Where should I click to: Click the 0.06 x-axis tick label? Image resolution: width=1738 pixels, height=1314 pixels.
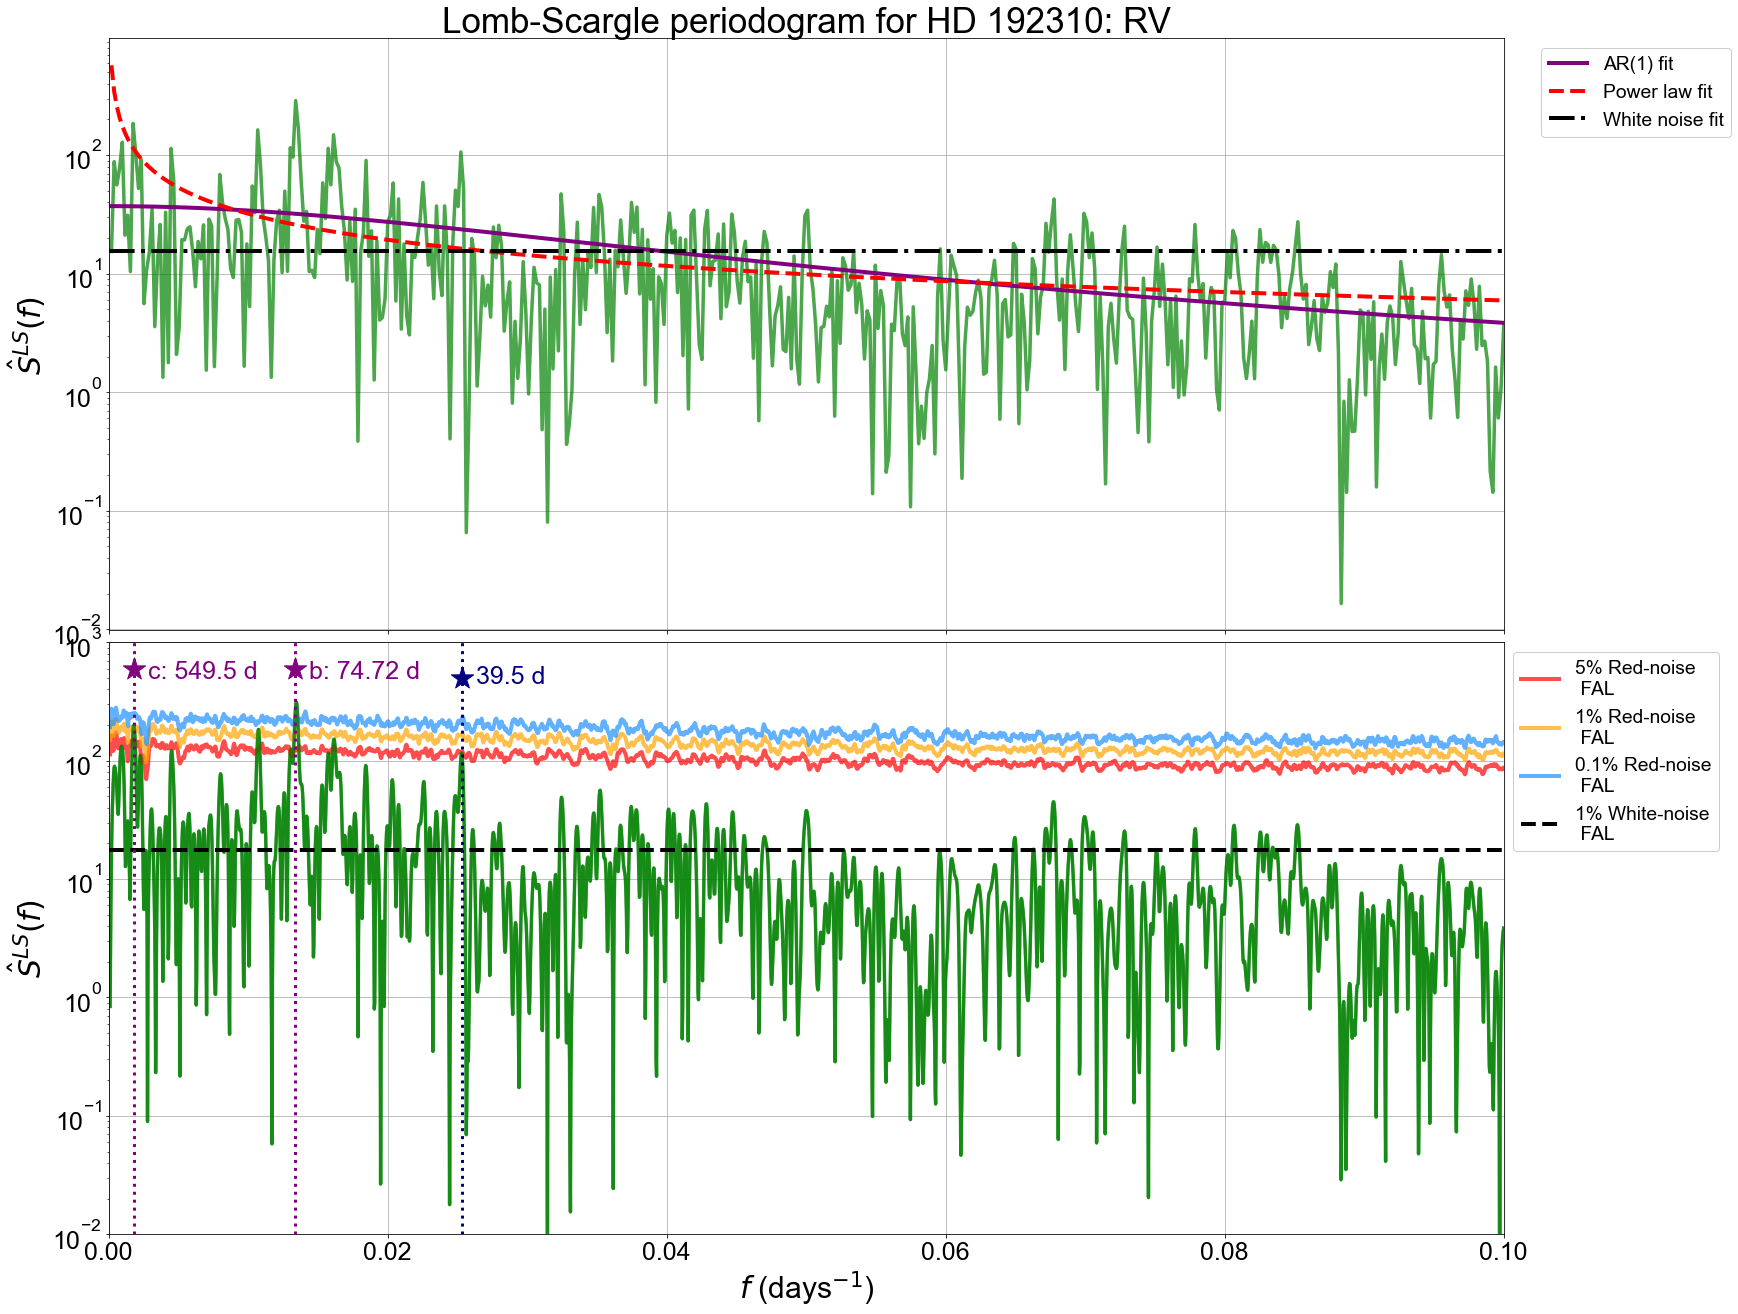pyautogui.click(x=946, y=1252)
